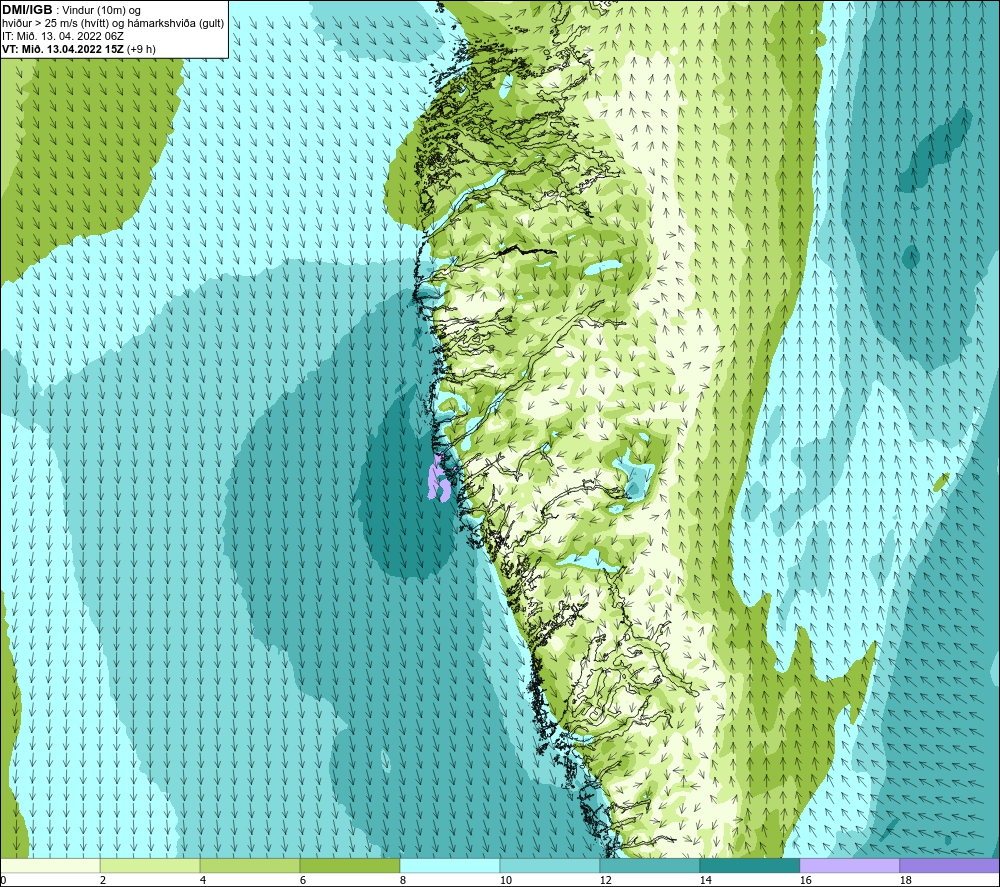Click the '(+9 h)' forecast offset text
Image resolution: width=1000 pixels, height=887 pixels.
141,49
